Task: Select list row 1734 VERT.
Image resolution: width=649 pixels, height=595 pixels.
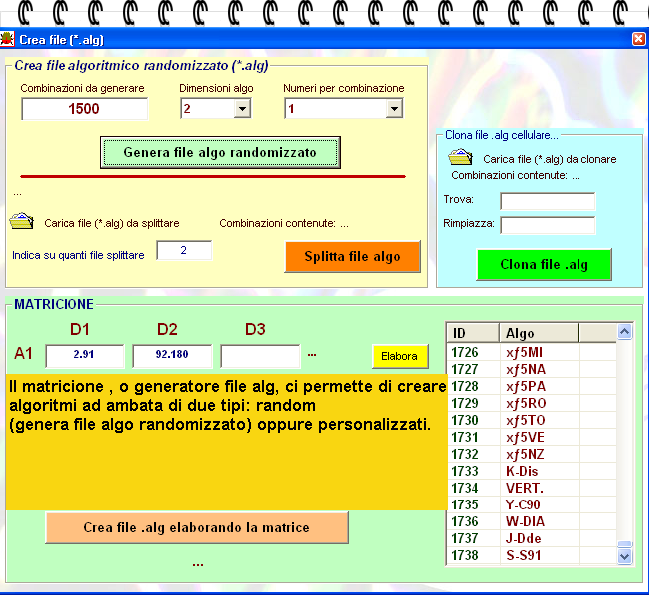Action: point(531,488)
